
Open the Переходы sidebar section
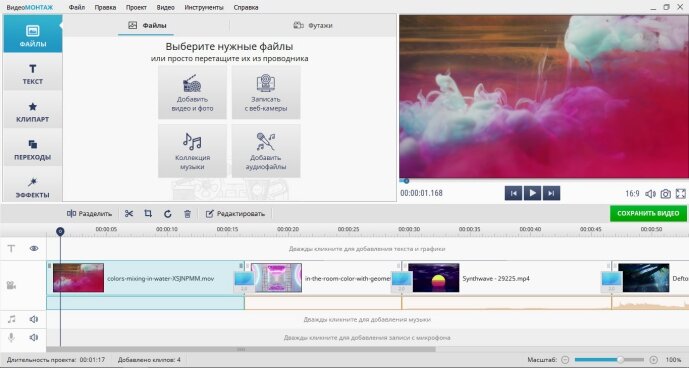click(x=33, y=149)
